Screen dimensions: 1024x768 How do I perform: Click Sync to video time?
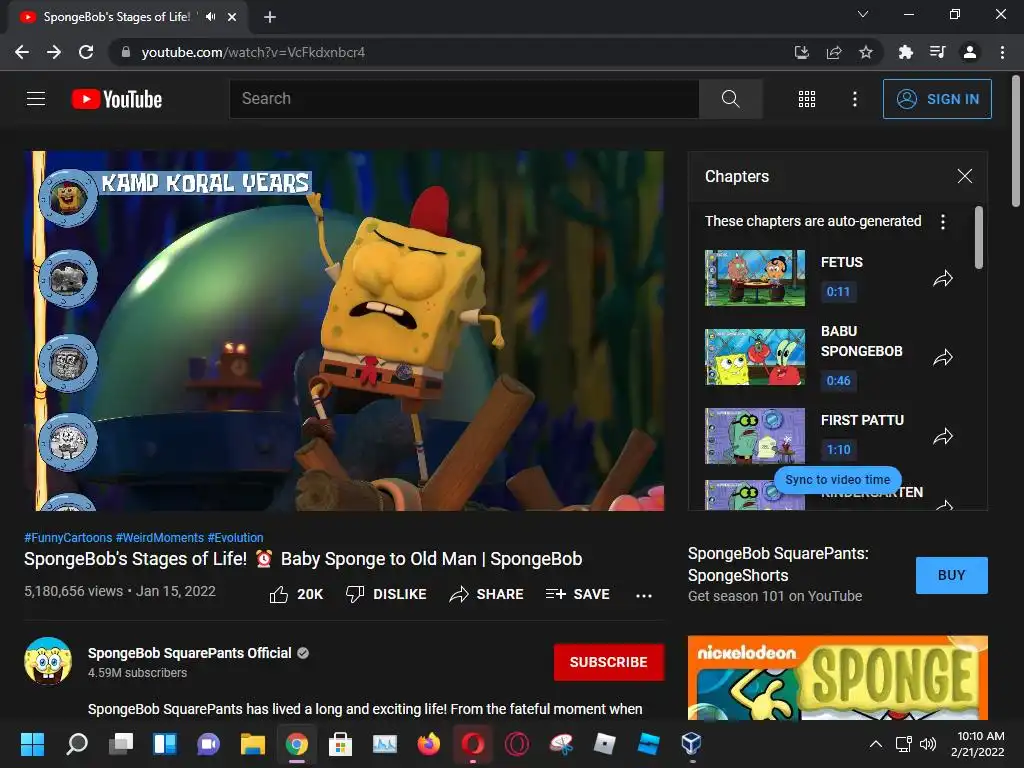pyautogui.click(x=837, y=479)
